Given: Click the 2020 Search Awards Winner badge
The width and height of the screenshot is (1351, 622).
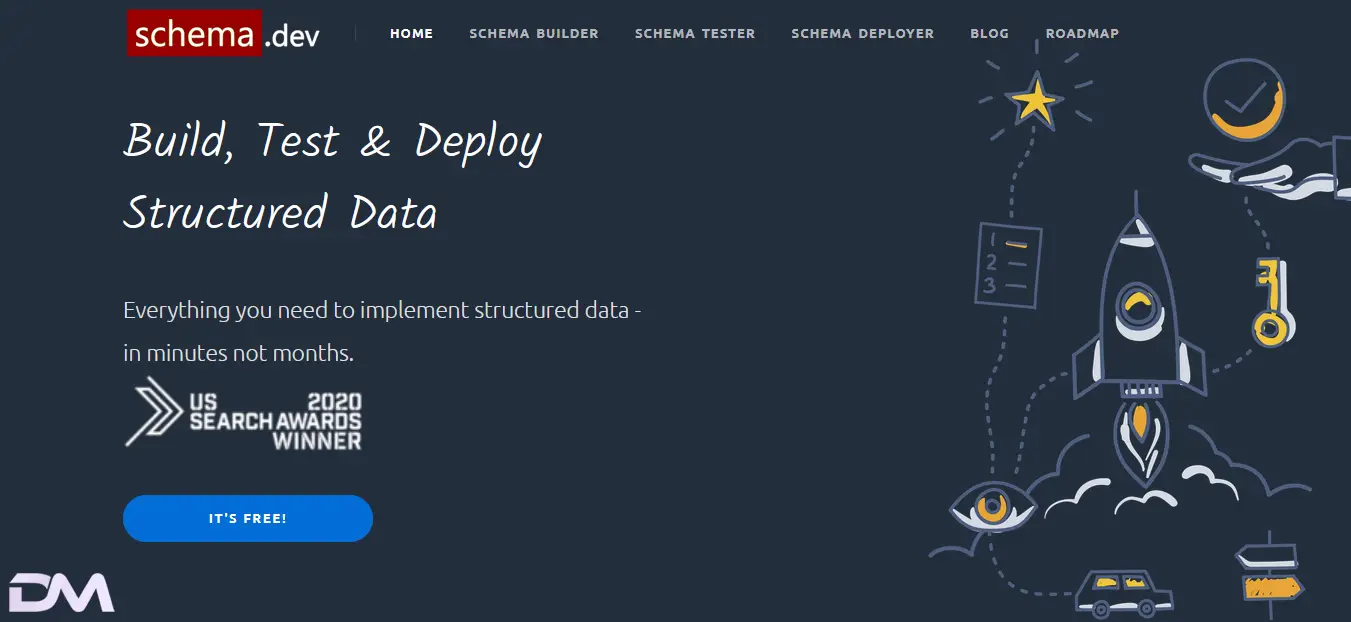Looking at the screenshot, I should [276, 420].
